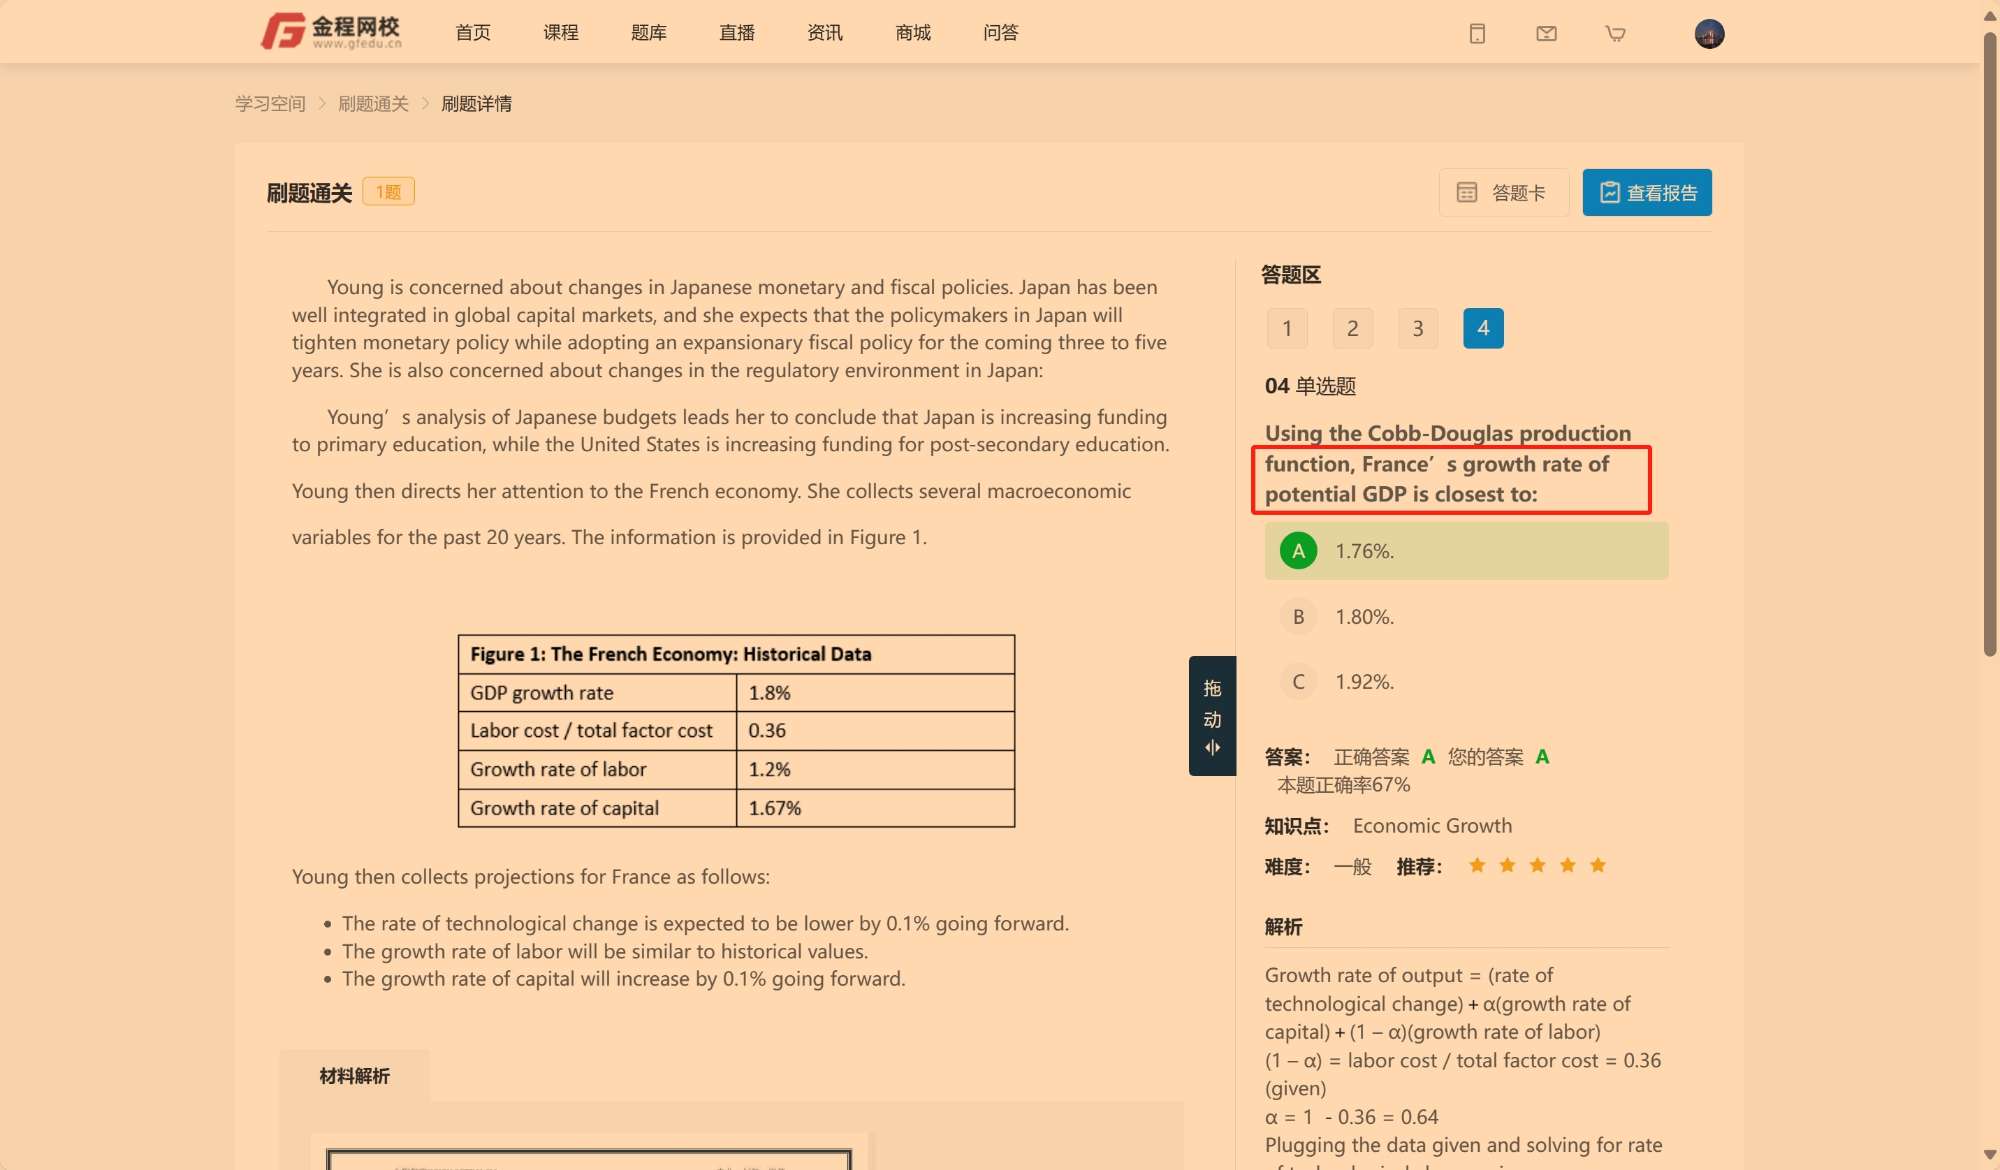Click 学习空间 breadcrumb link

click(270, 104)
